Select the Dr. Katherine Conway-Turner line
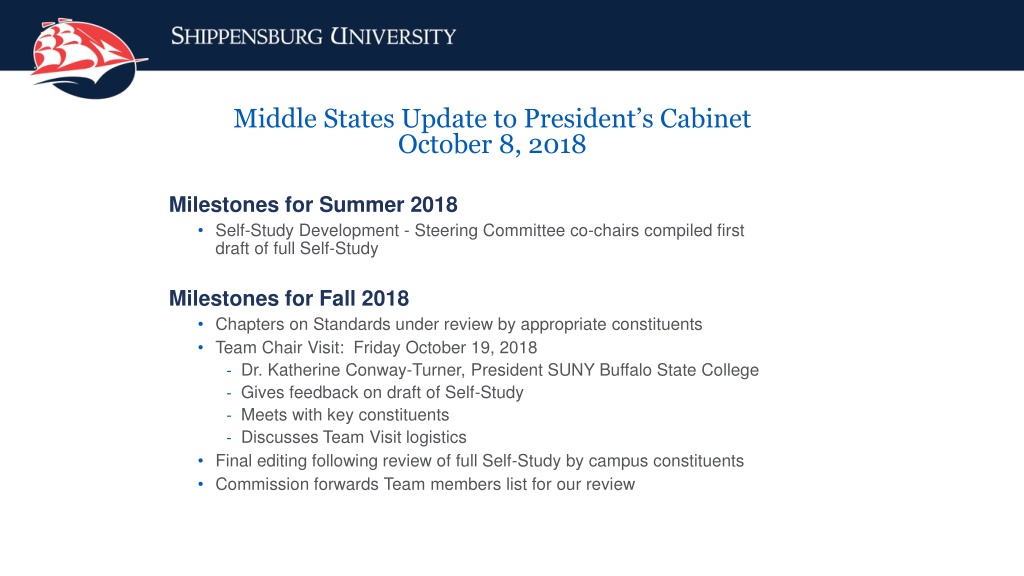The width and height of the screenshot is (1024, 576). (500, 370)
